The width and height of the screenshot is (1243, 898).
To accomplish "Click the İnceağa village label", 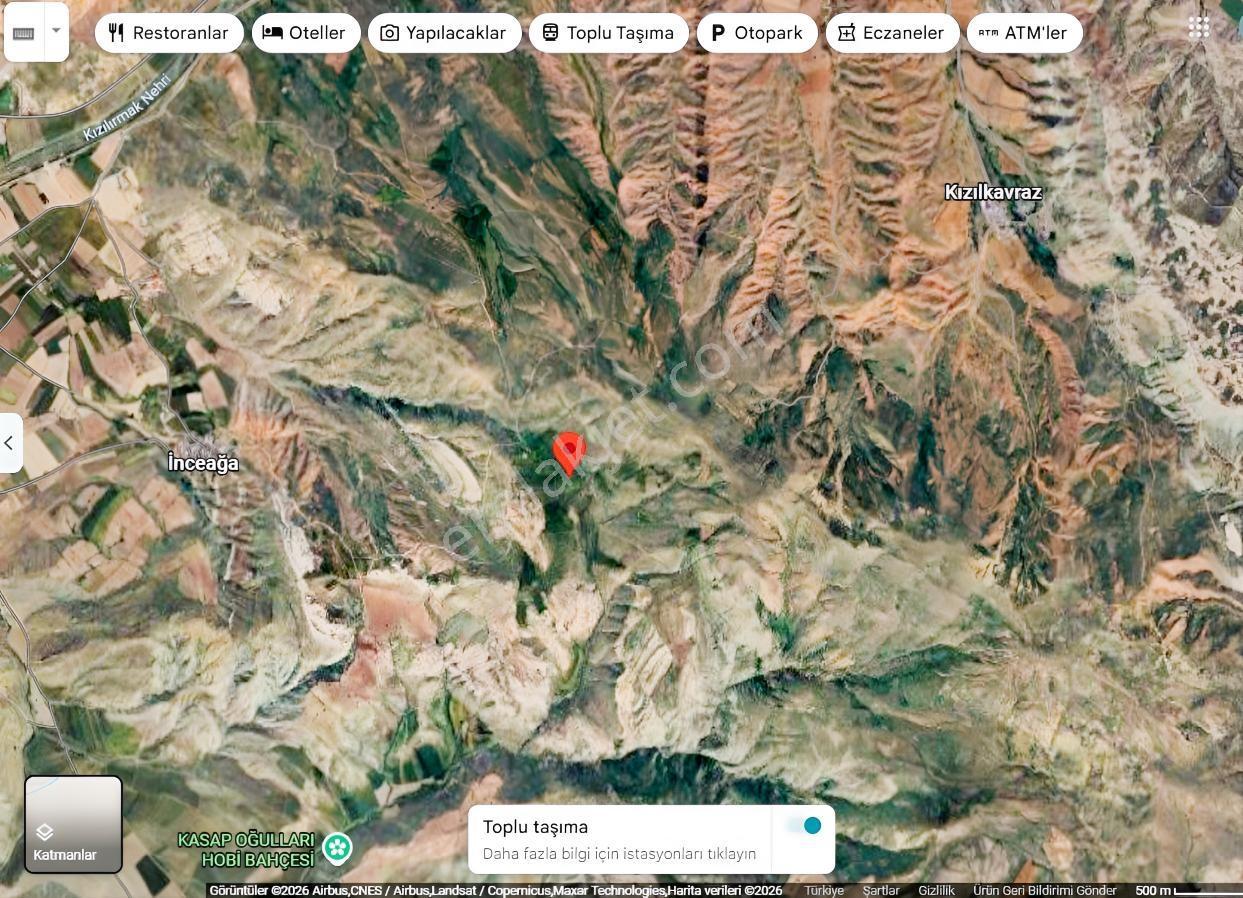I will click(x=203, y=463).
